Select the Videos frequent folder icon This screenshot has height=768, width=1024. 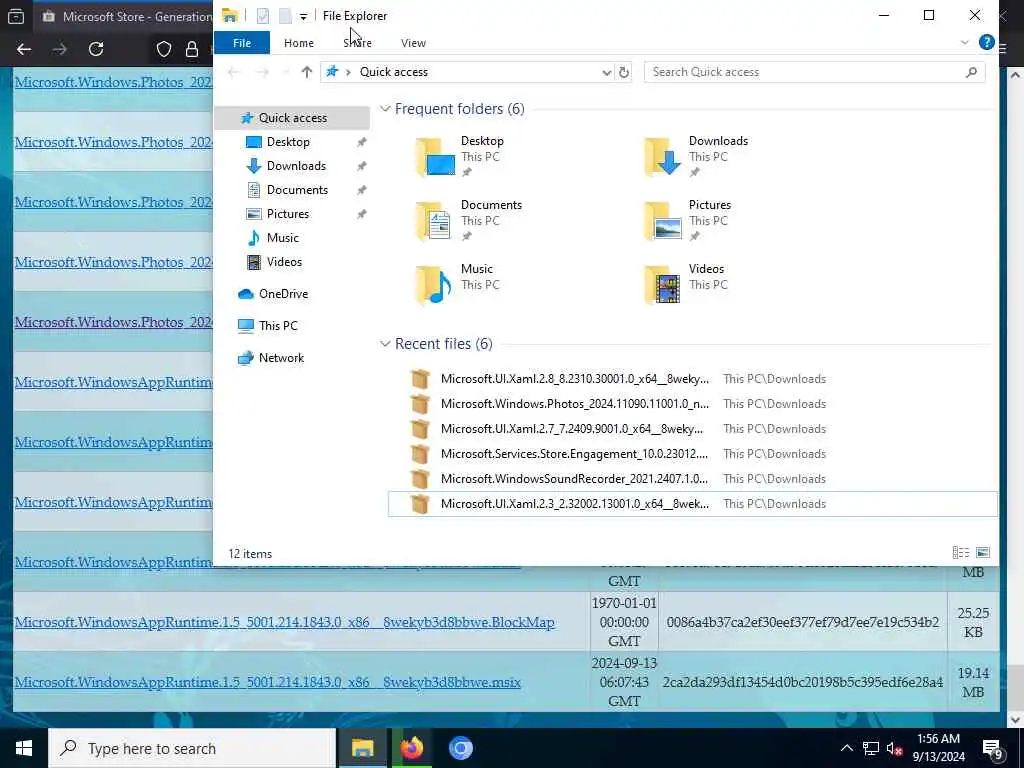coord(663,285)
